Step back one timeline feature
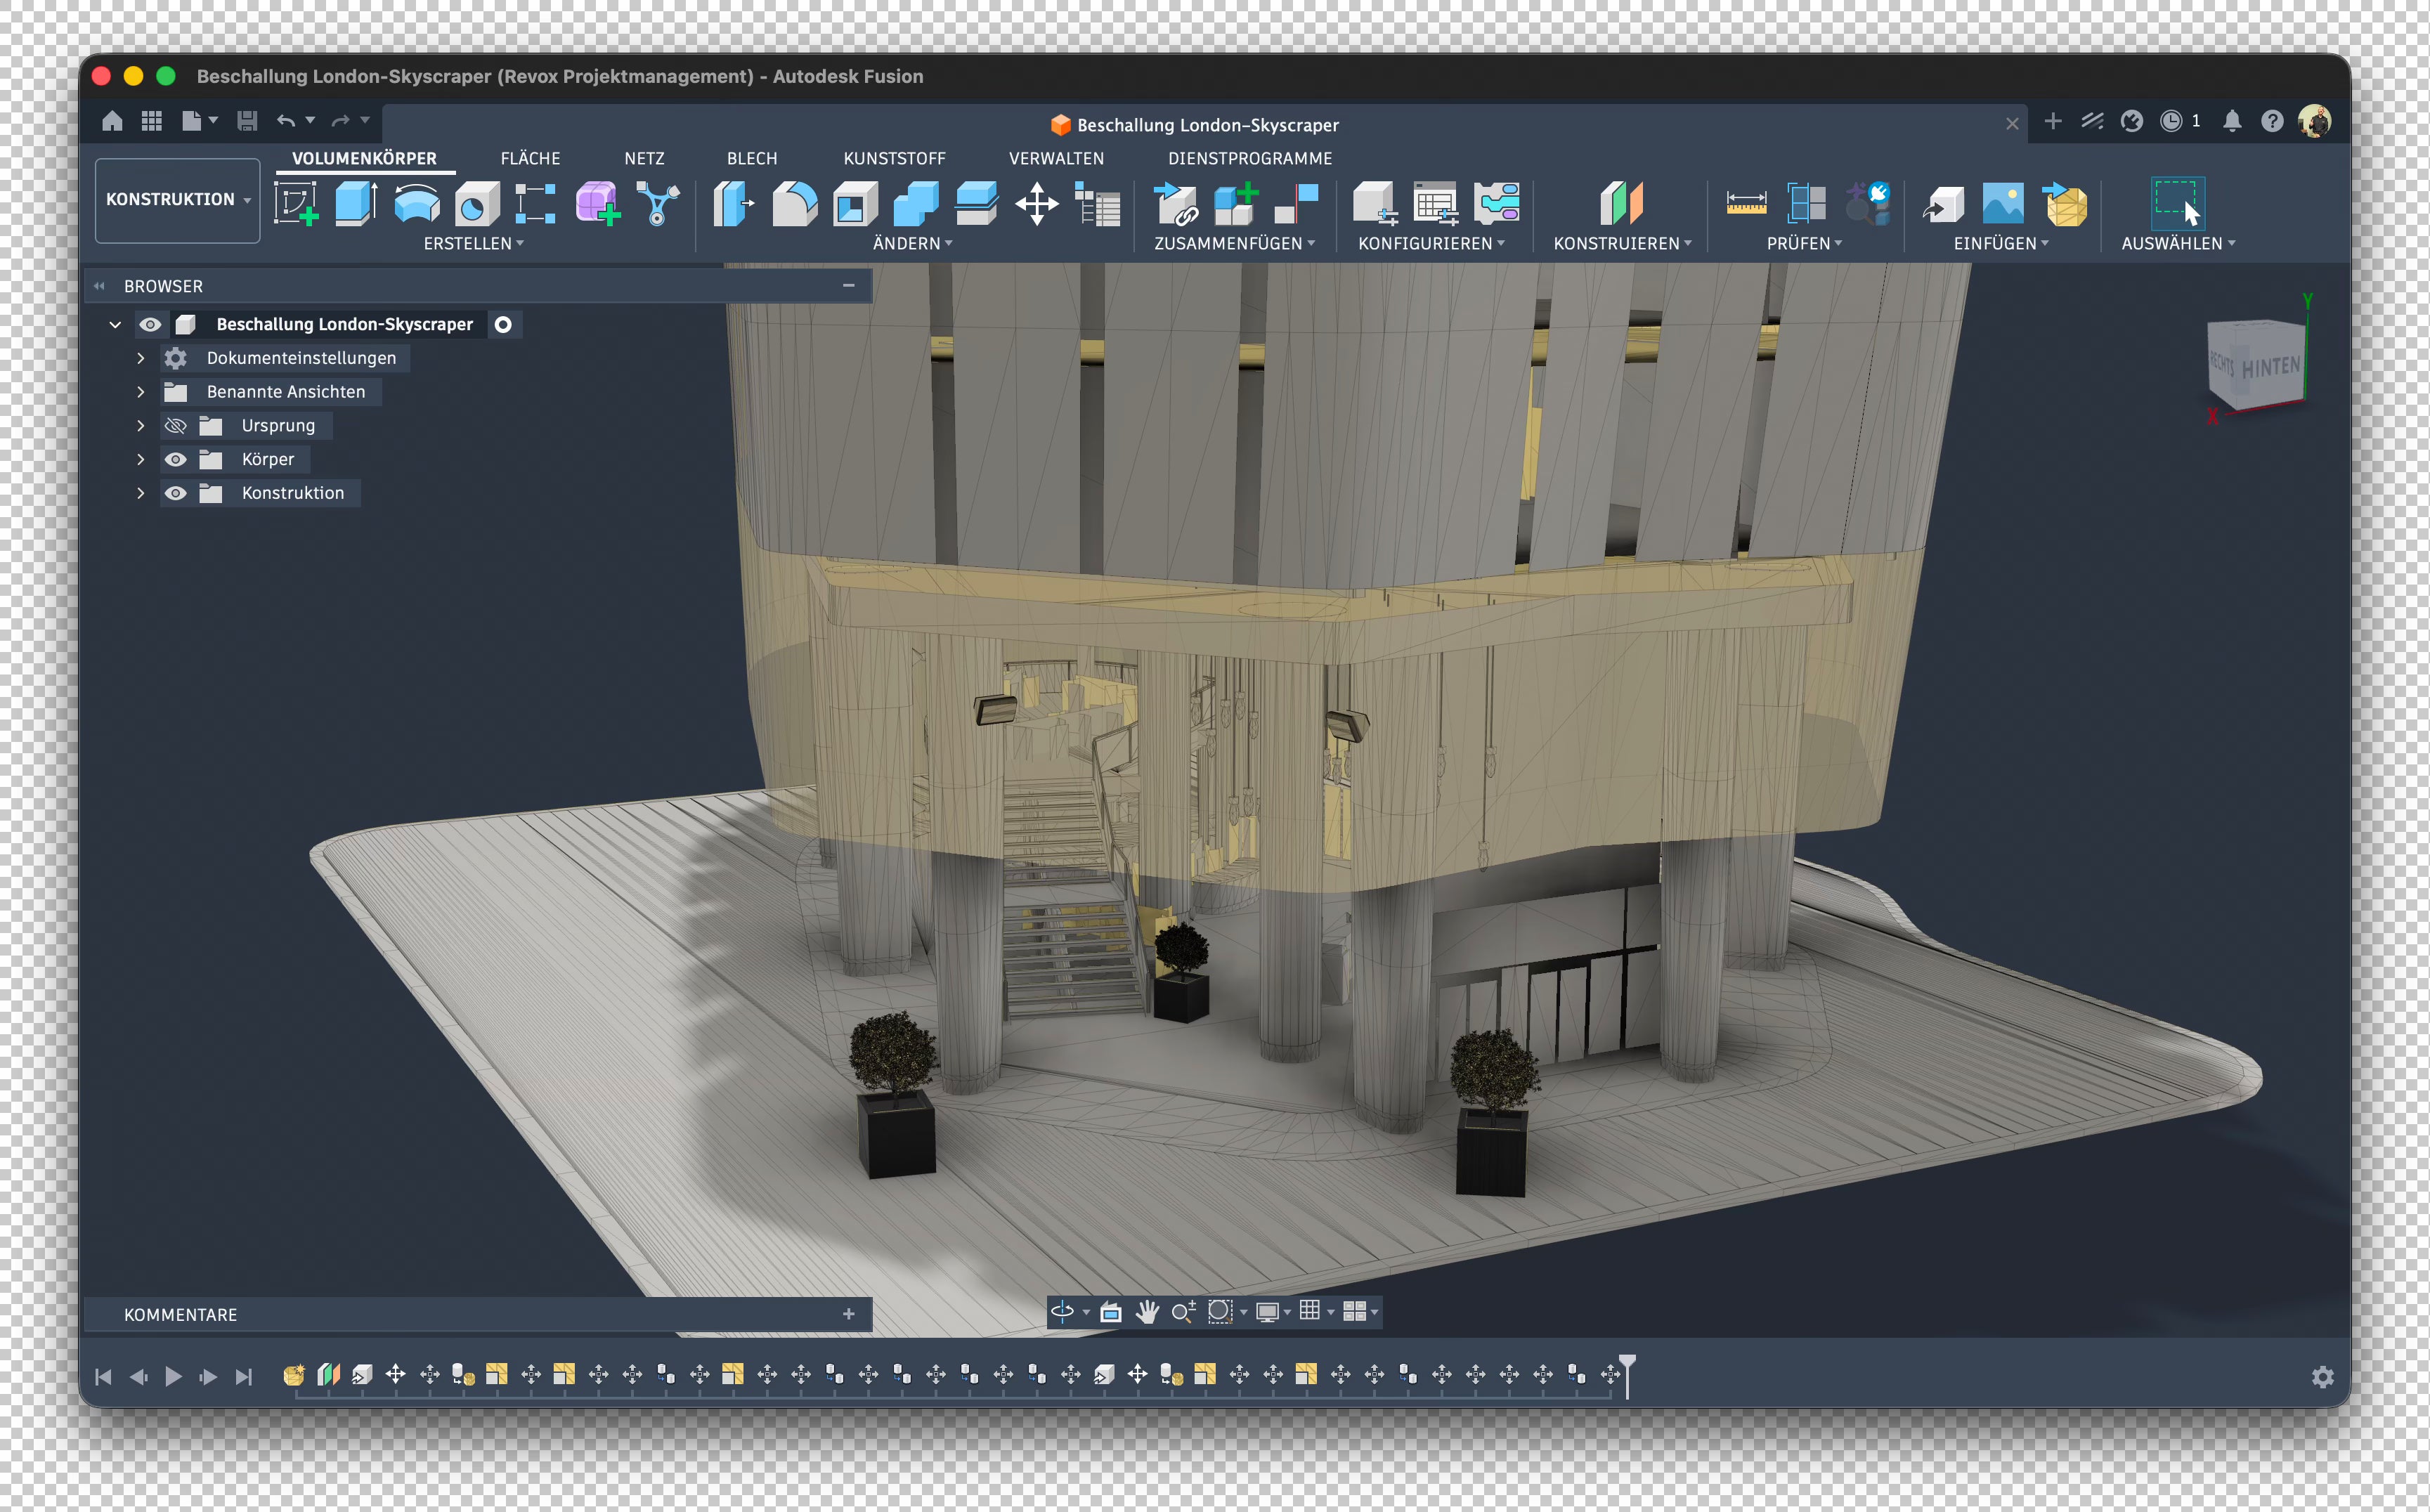This screenshot has height=1512, width=2430. pyautogui.click(x=138, y=1377)
